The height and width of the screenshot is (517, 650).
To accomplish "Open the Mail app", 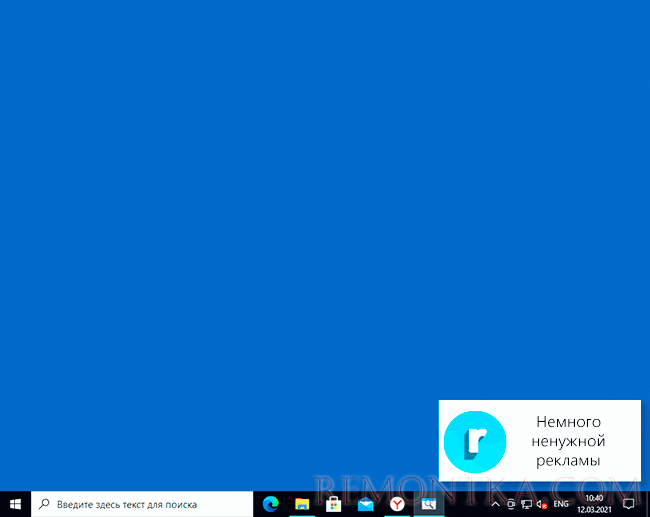I will click(365, 504).
